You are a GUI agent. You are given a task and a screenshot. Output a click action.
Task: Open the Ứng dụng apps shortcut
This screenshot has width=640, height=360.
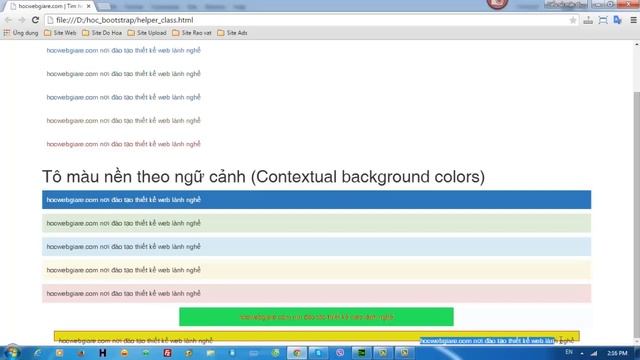pyautogui.click(x=21, y=33)
